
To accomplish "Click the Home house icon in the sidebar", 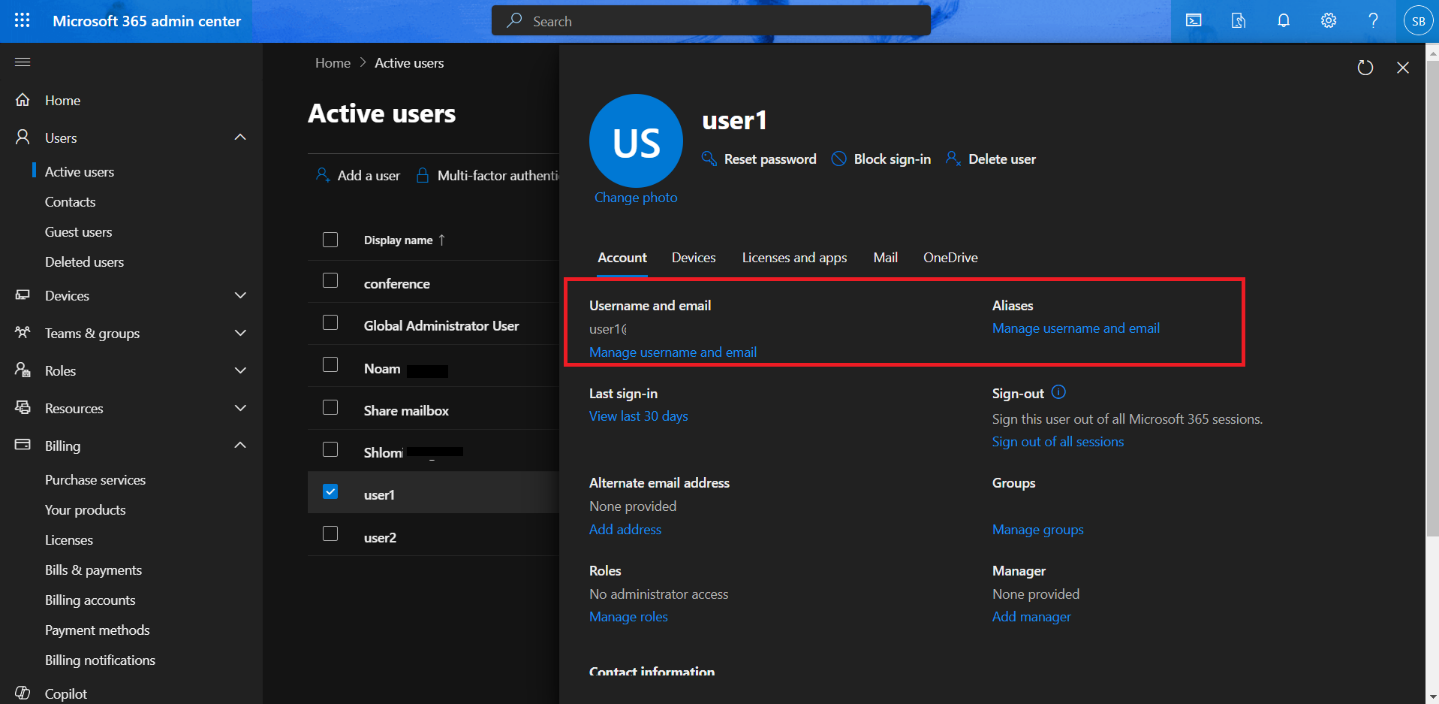I will pos(23,100).
